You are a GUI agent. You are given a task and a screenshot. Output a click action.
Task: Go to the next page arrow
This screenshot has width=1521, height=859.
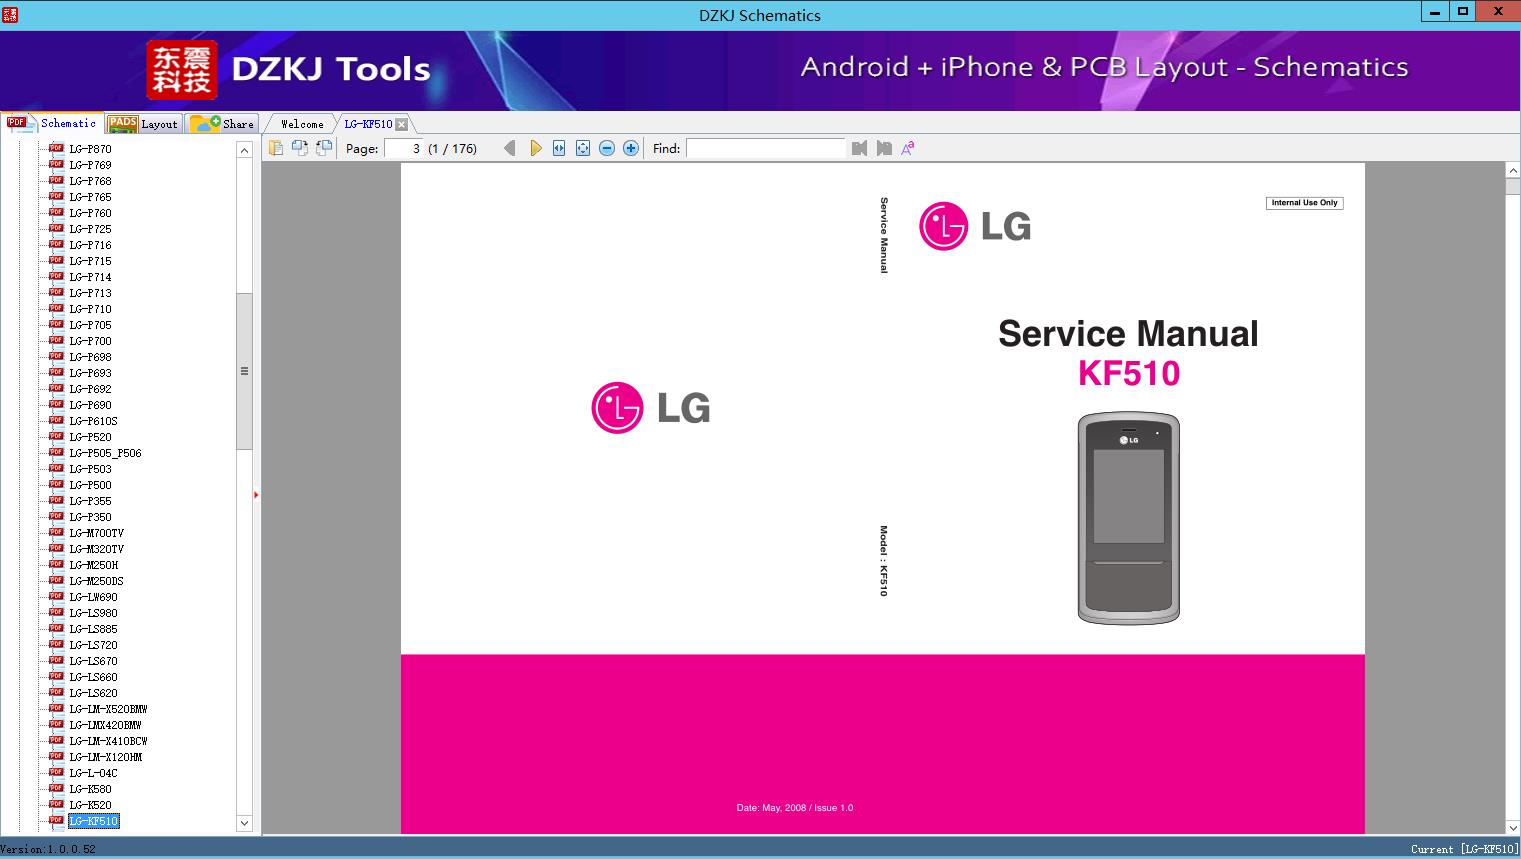535,148
